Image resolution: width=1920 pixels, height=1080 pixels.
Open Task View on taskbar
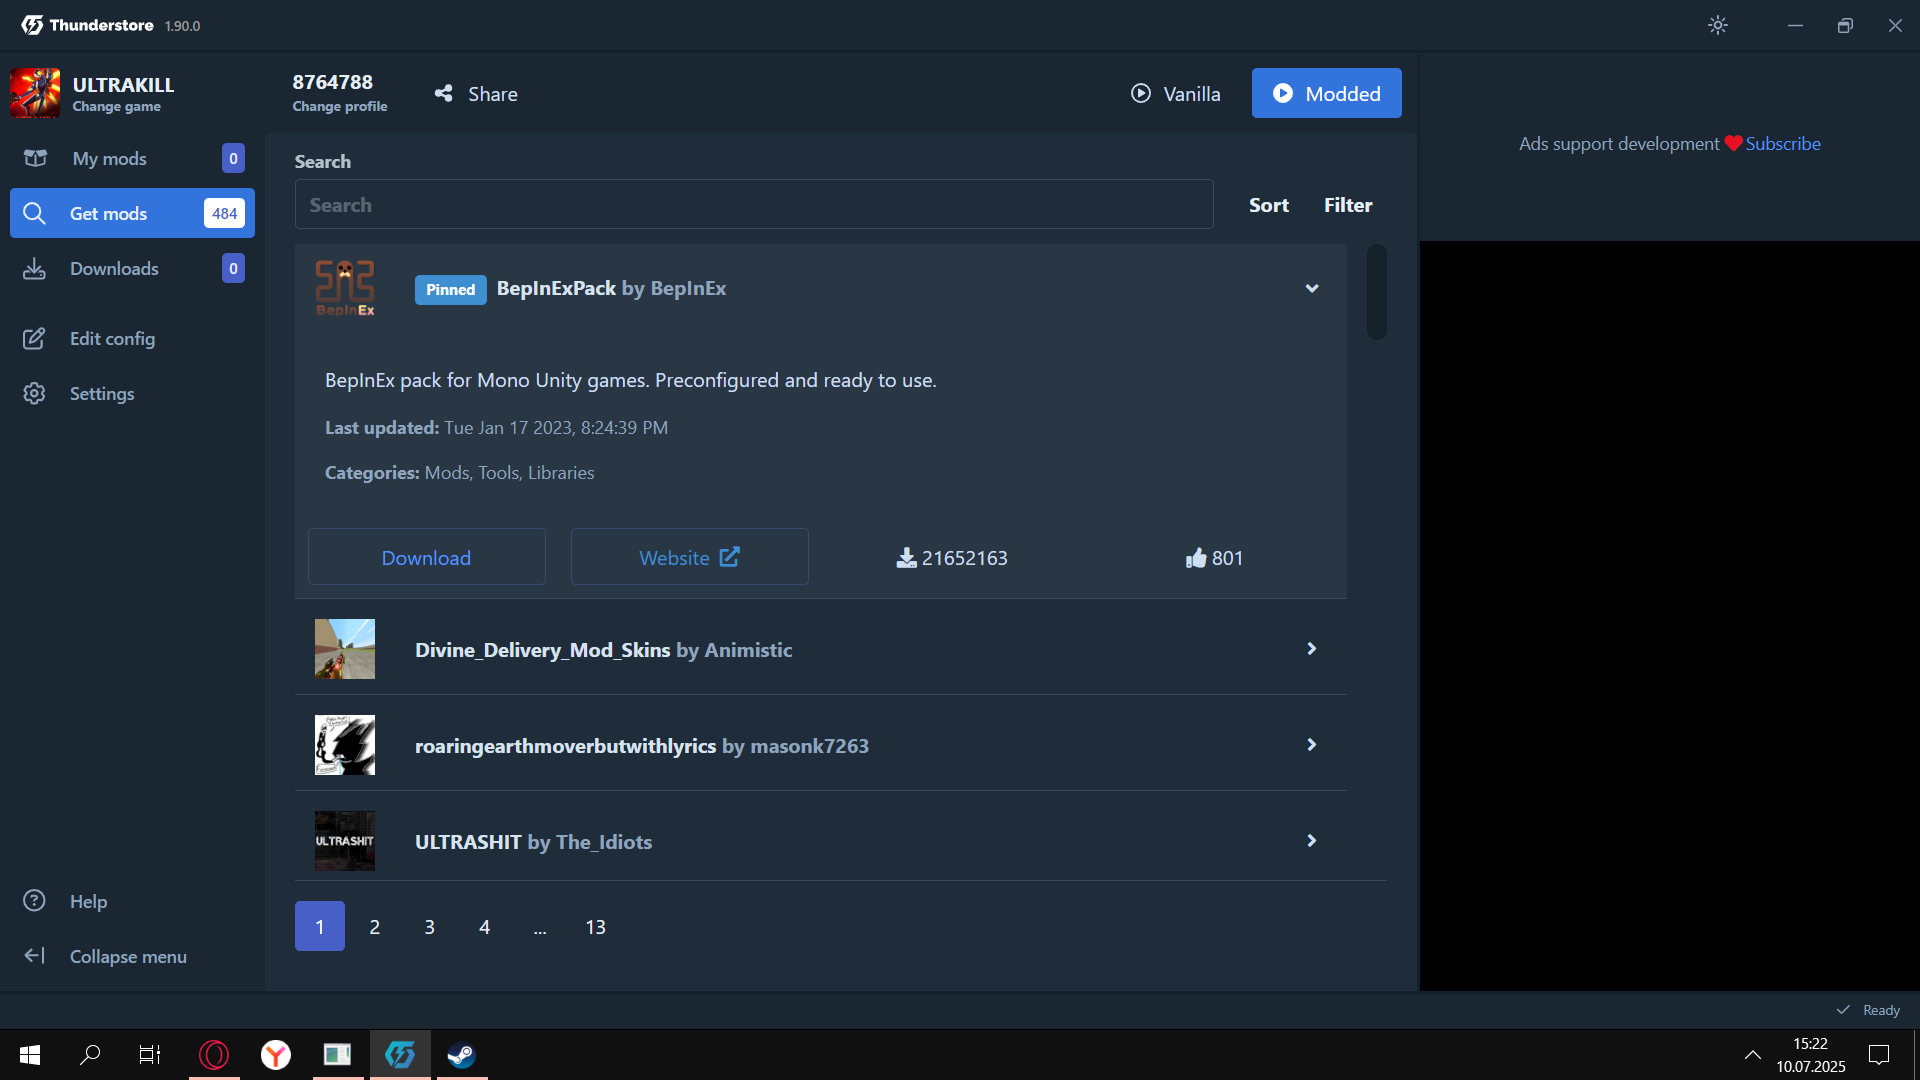point(150,1055)
